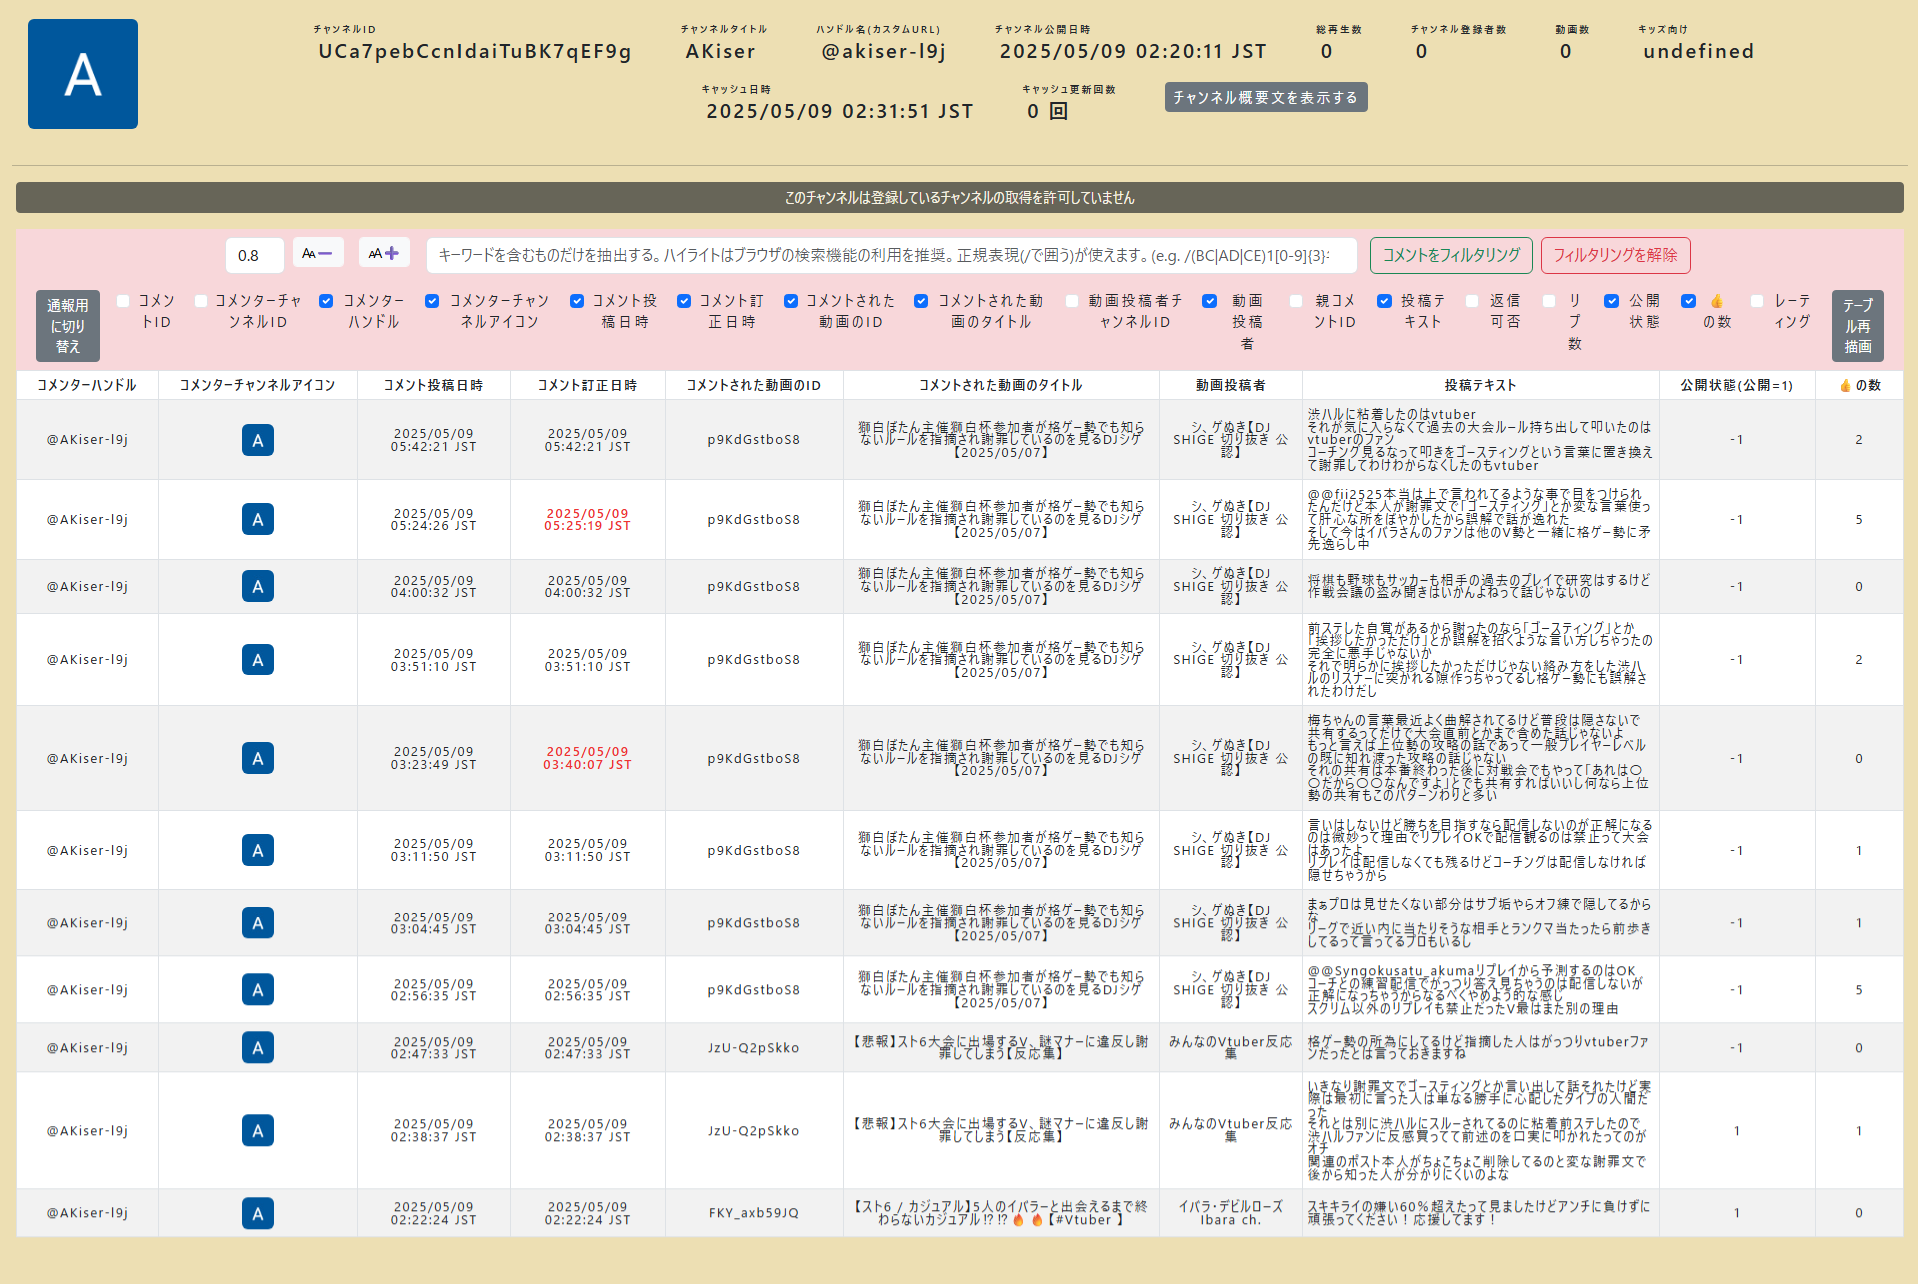The image size is (1918, 1284).
Task: Click commenter icon in the 04:00:32 row
Action: pyautogui.click(x=258, y=586)
